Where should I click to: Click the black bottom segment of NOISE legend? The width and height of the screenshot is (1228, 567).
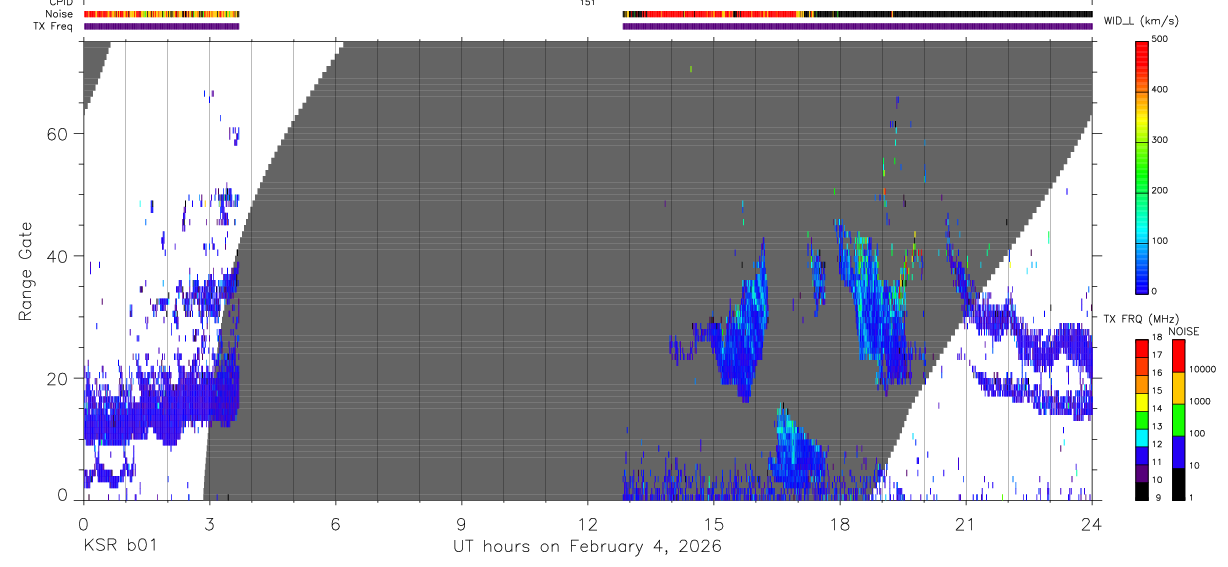[1178, 484]
